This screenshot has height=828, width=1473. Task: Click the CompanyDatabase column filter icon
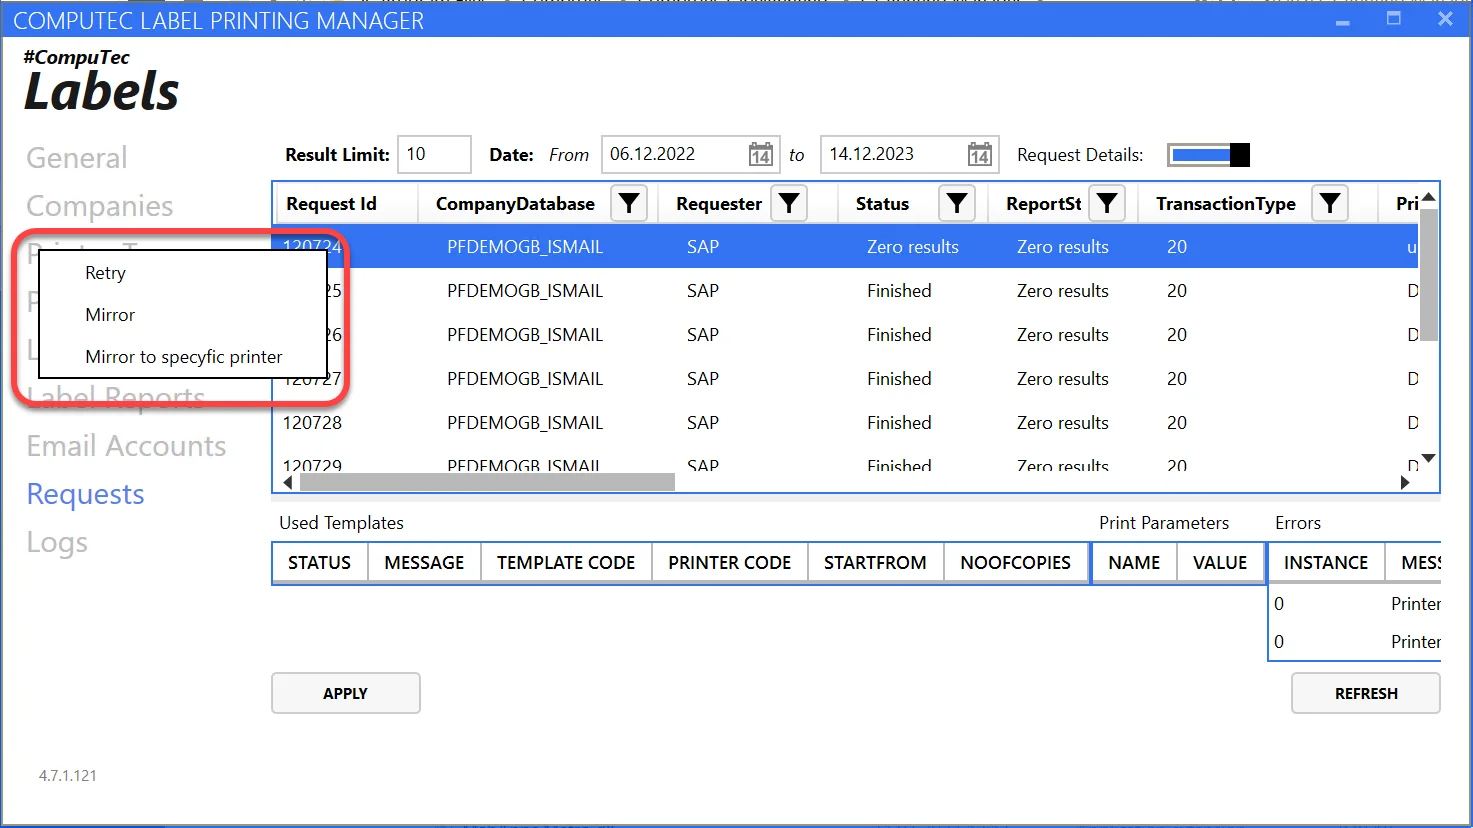click(x=629, y=204)
